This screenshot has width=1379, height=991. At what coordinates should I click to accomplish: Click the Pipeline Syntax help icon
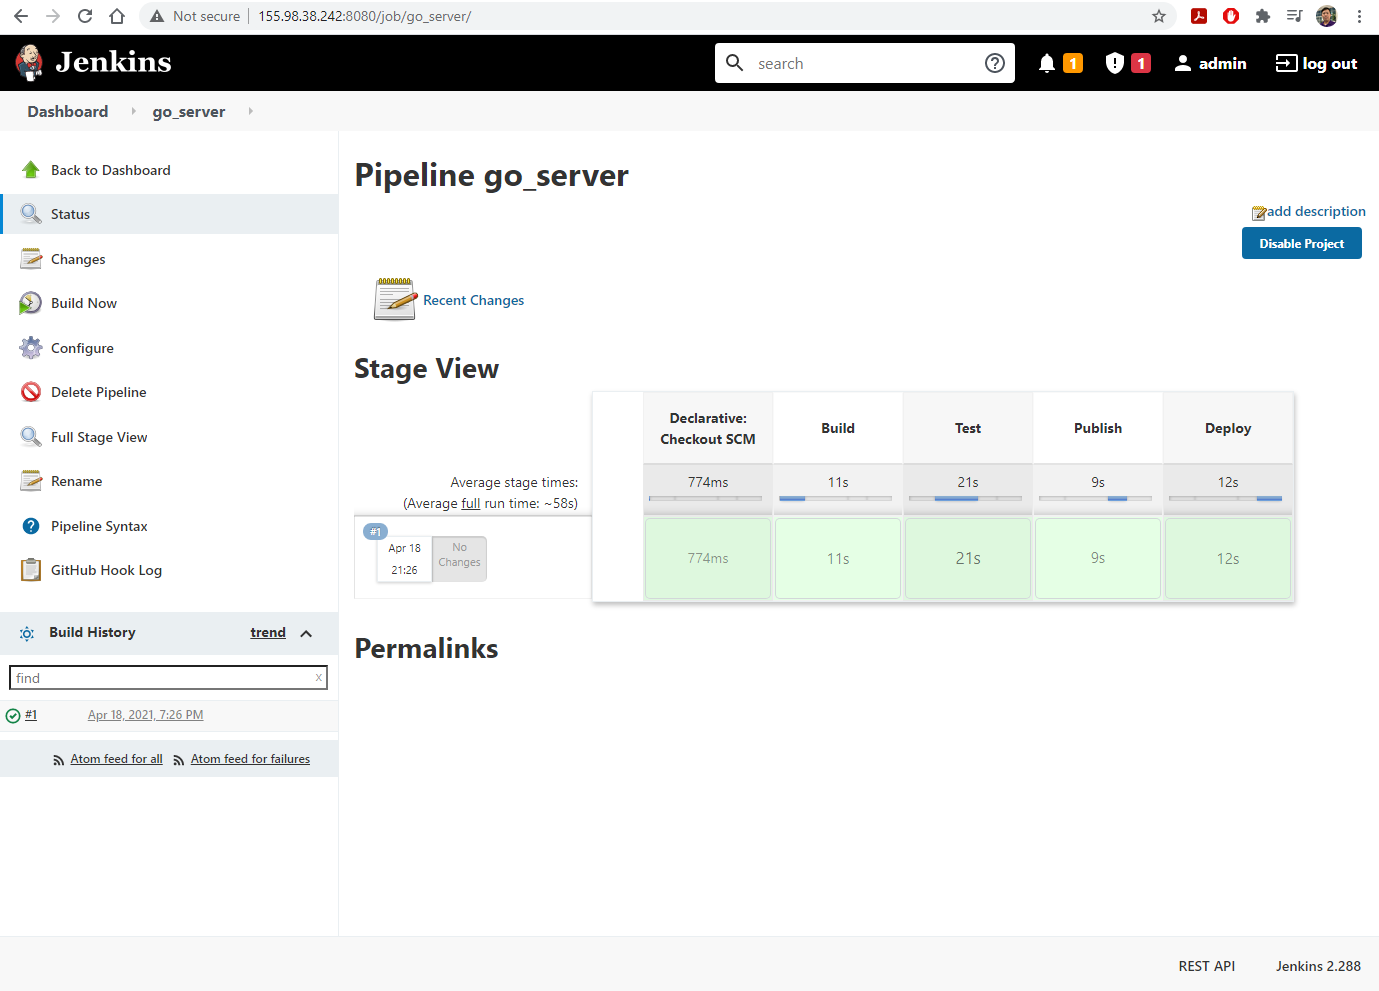click(31, 526)
